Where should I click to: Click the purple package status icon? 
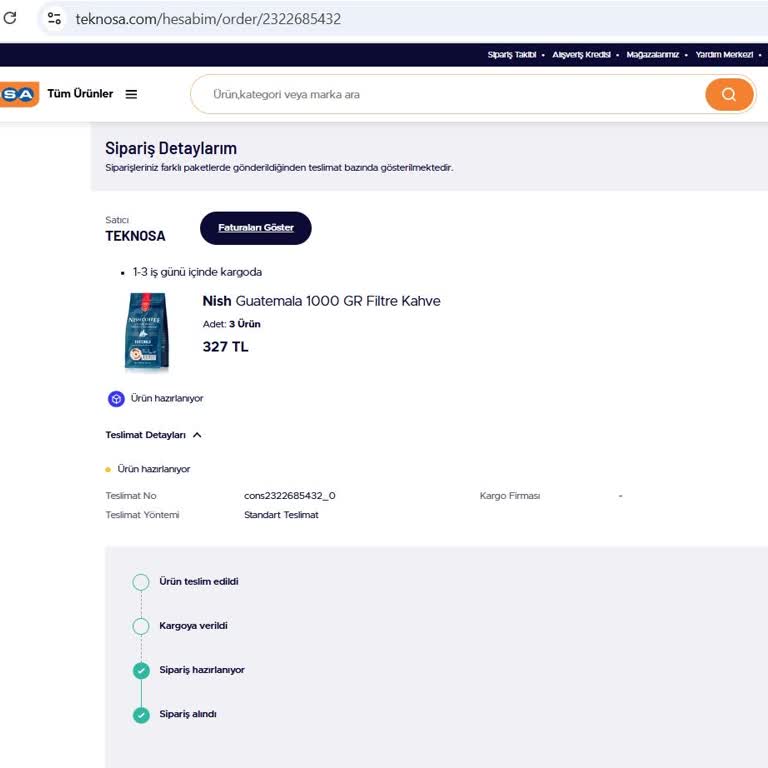click(x=116, y=398)
